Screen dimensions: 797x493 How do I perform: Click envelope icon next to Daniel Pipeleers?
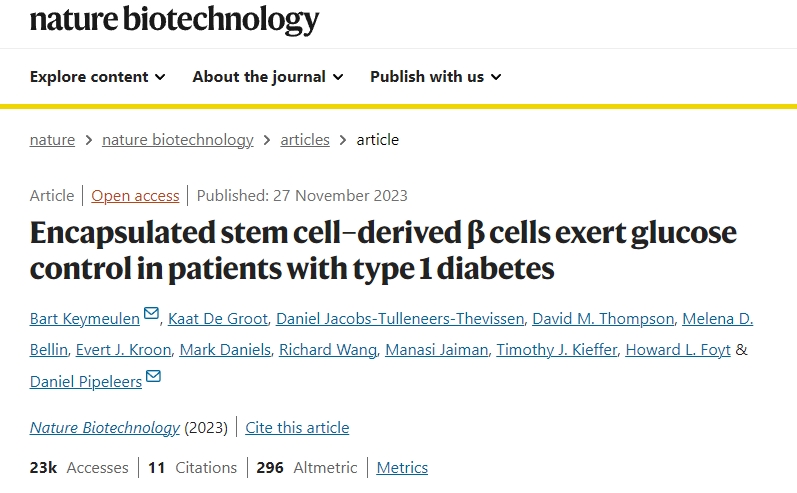tap(153, 376)
